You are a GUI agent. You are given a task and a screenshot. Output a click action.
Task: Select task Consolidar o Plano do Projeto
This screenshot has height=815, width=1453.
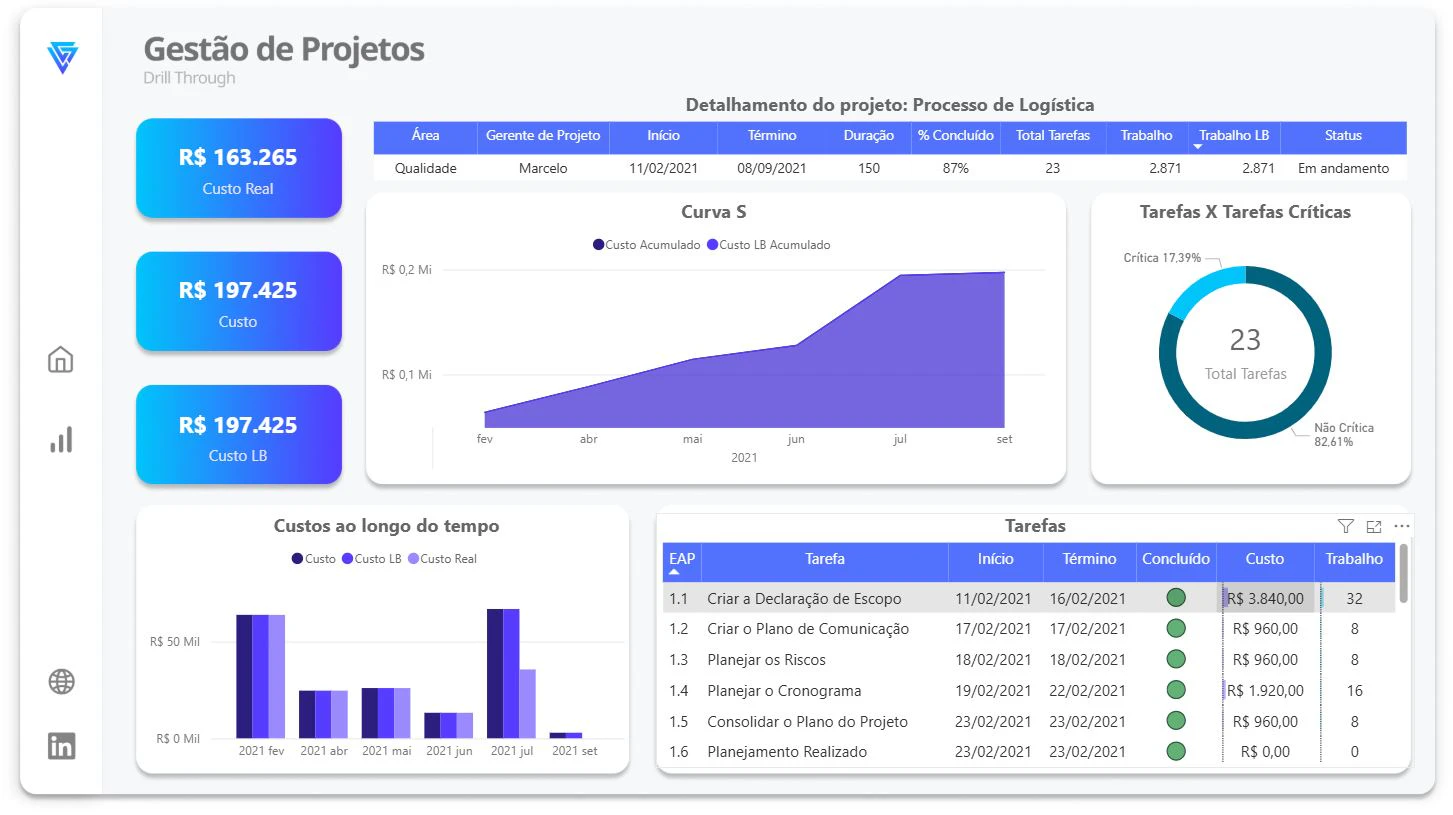click(x=807, y=721)
